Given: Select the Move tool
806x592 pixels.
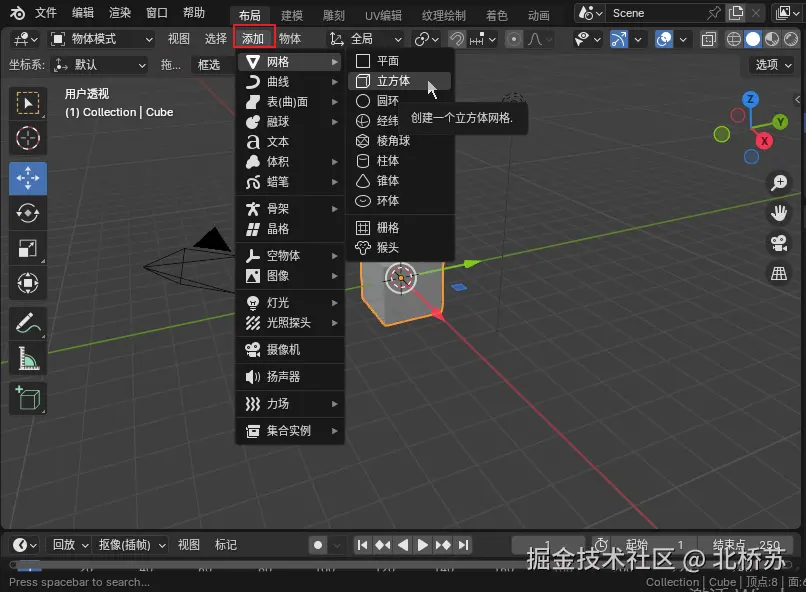Looking at the screenshot, I should pyautogui.click(x=28, y=178).
